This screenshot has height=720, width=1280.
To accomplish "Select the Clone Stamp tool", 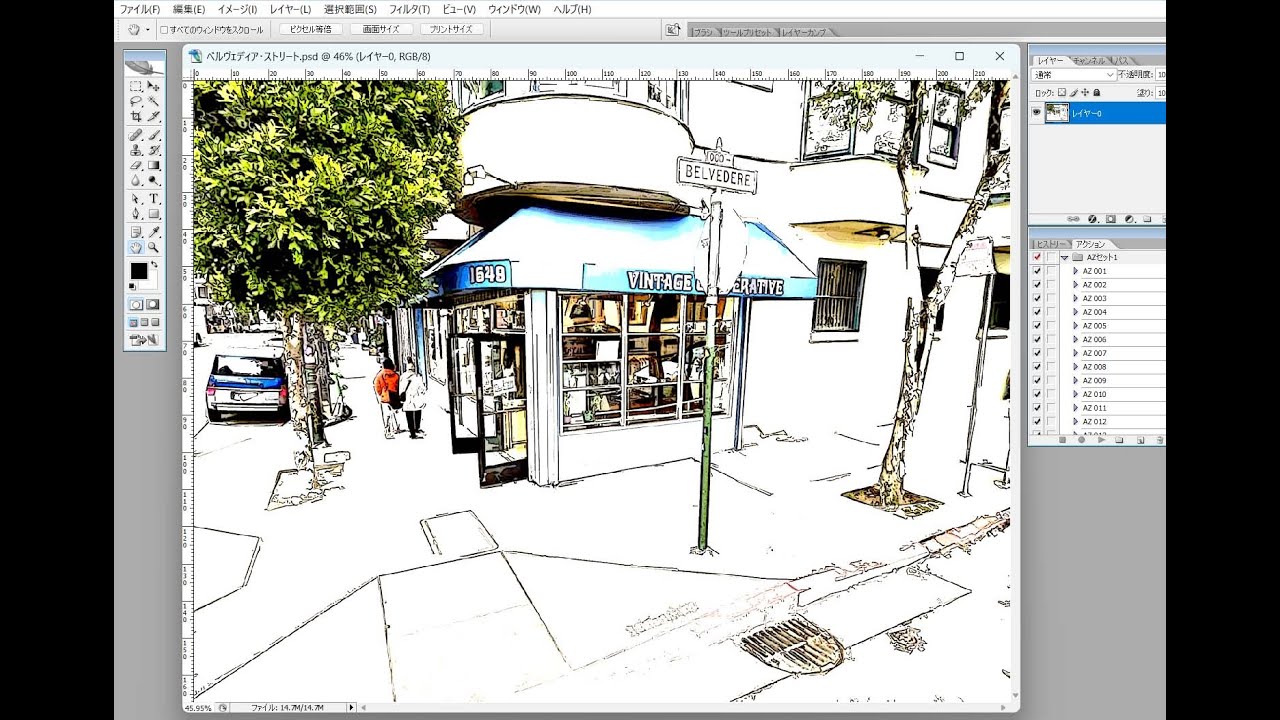I will [135, 149].
